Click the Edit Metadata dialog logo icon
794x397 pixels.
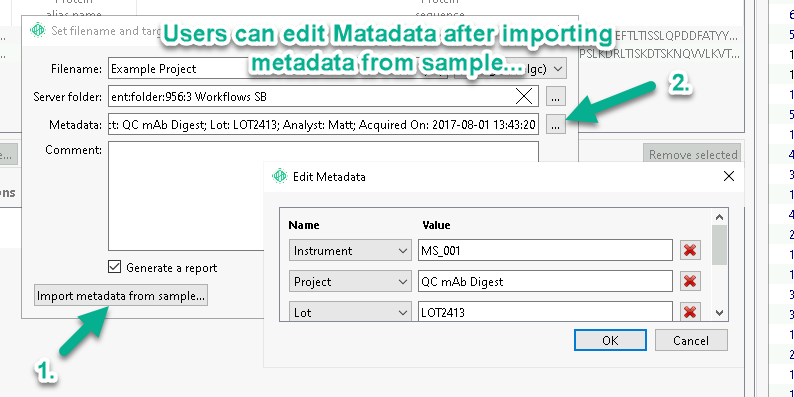tap(280, 176)
